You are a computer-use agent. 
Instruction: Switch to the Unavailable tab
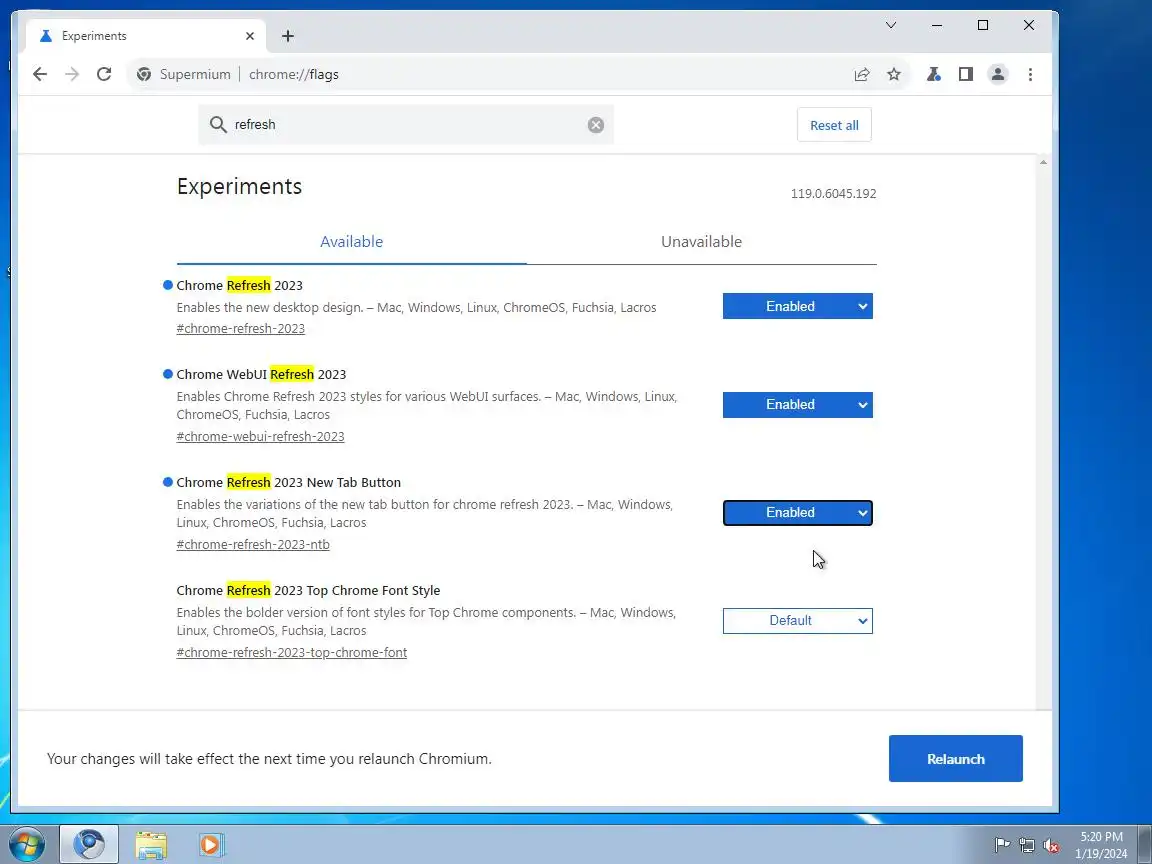click(701, 242)
